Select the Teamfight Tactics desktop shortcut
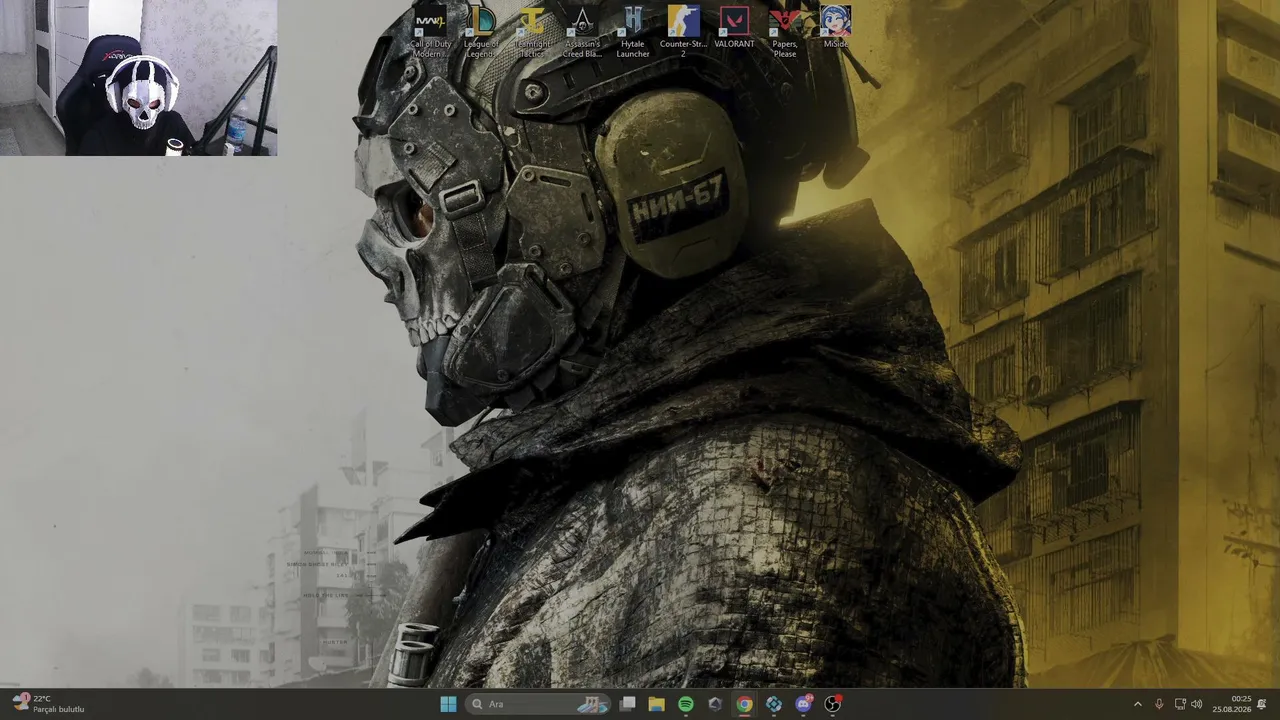1280x720 pixels. (532, 31)
